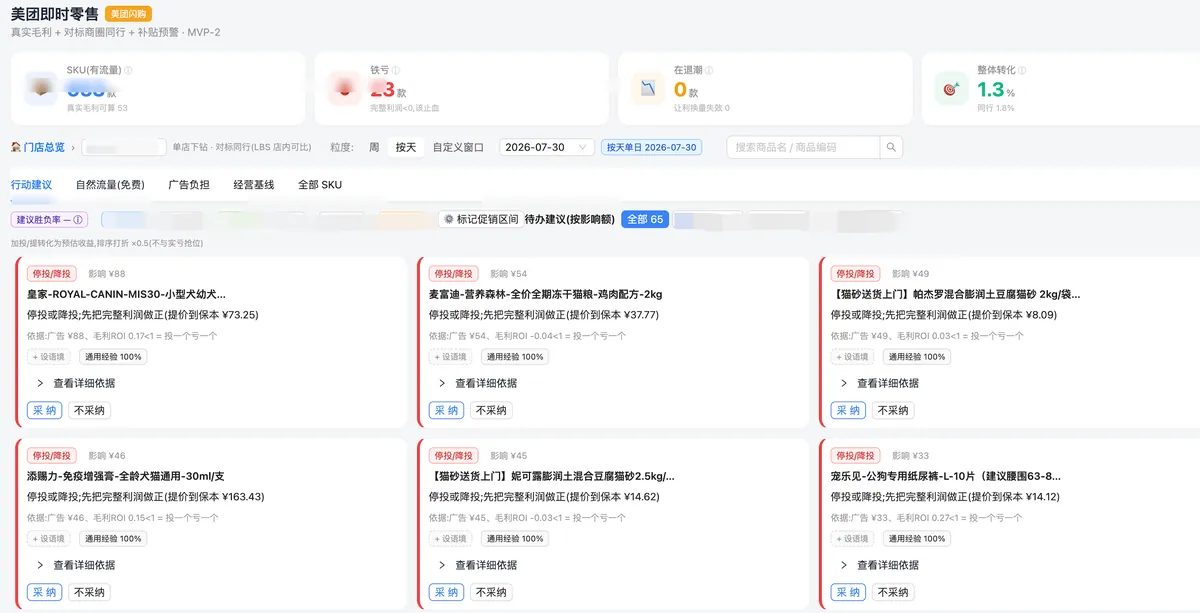
Task: Select the 全部 65 filter
Action: click(x=645, y=220)
